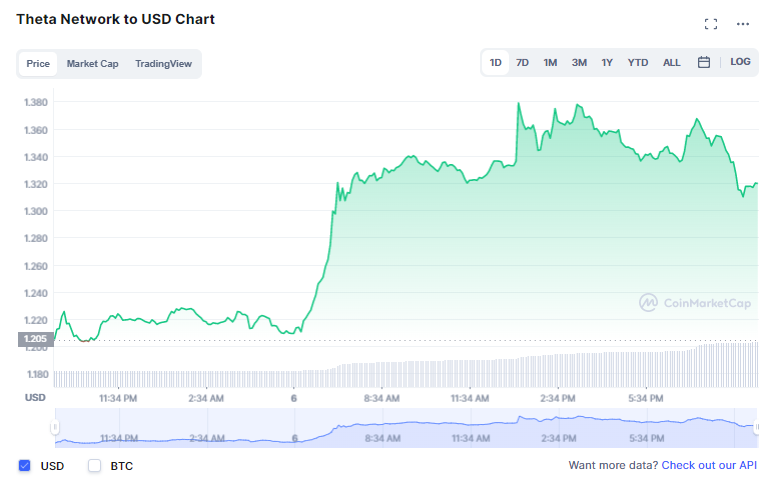The height and width of the screenshot is (486, 780).
Task: Select the 7D time range
Action: pos(522,63)
